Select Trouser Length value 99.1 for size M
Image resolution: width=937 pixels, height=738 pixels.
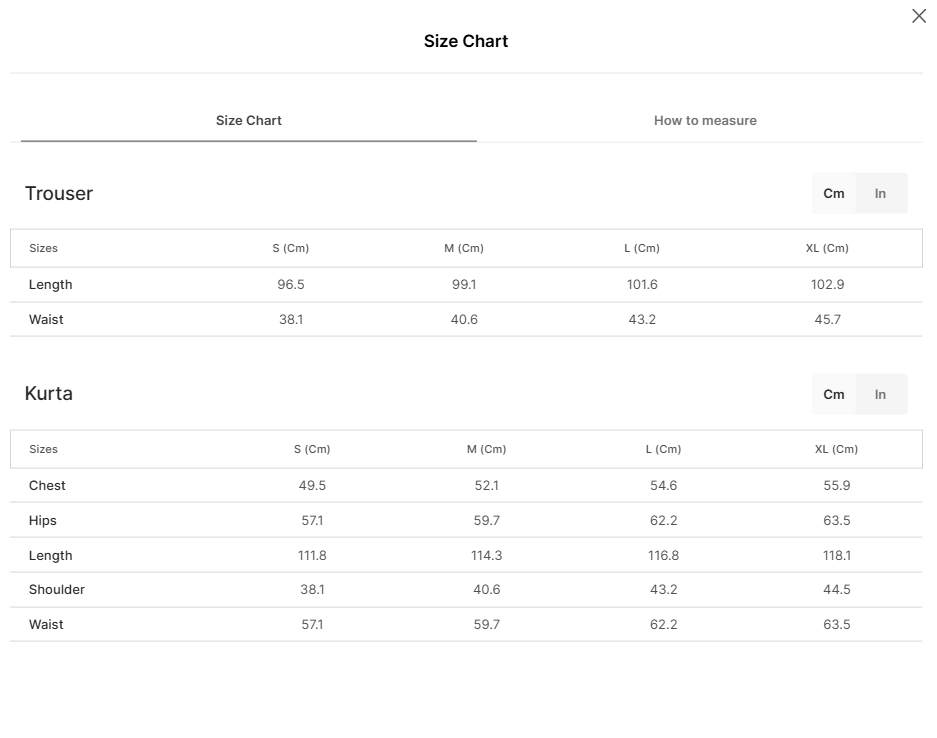click(x=464, y=285)
